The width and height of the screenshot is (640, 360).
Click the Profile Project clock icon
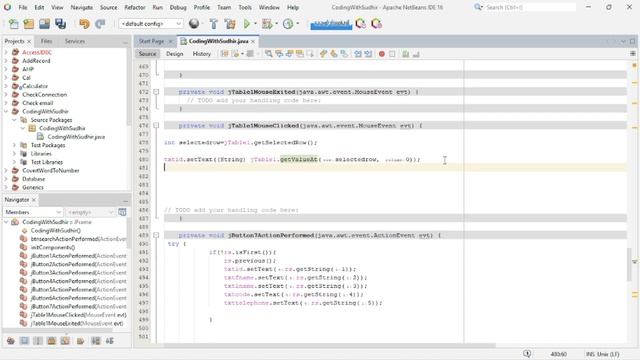point(288,24)
